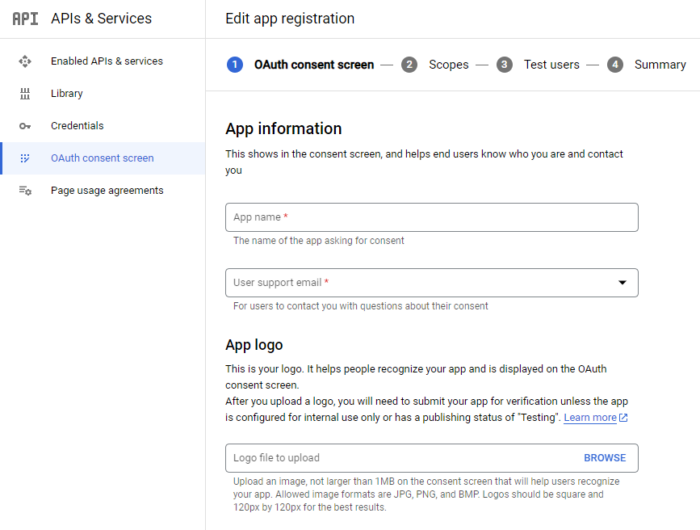This screenshot has height=530, width=700.
Task: Click the OAuth consent screen sidebar icon
Action: pos(25,158)
